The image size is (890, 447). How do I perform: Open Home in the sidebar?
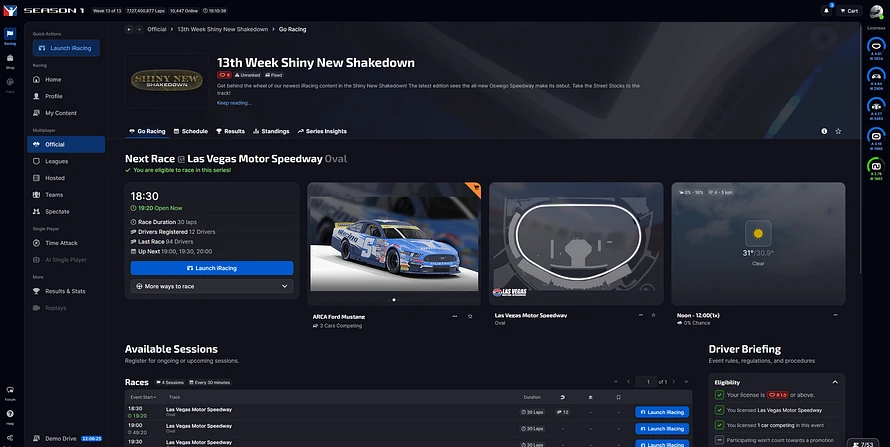tap(66, 79)
